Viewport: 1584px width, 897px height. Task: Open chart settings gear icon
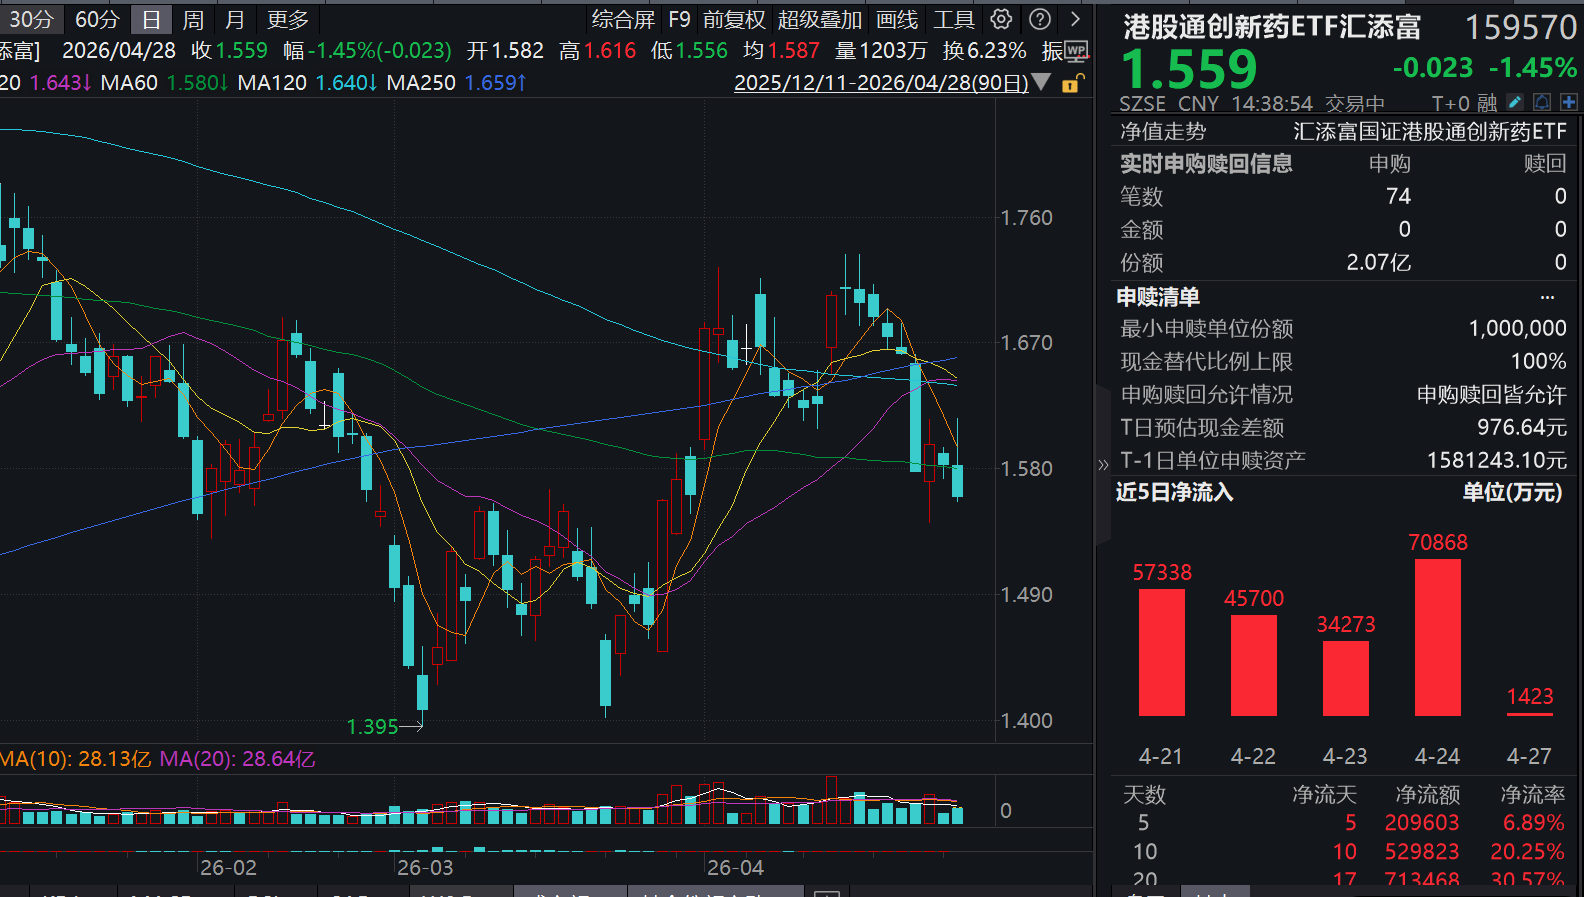1001,19
